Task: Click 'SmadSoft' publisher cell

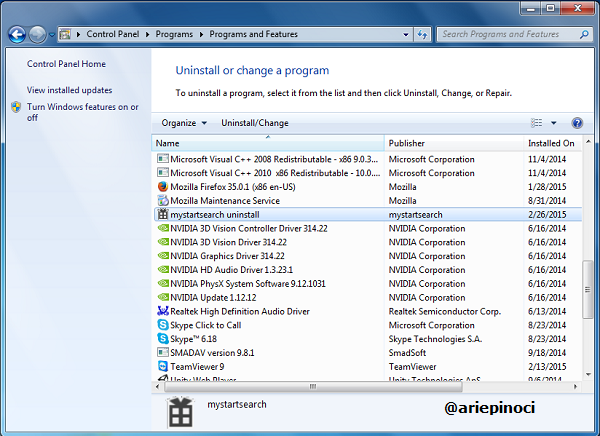Action: [407, 353]
